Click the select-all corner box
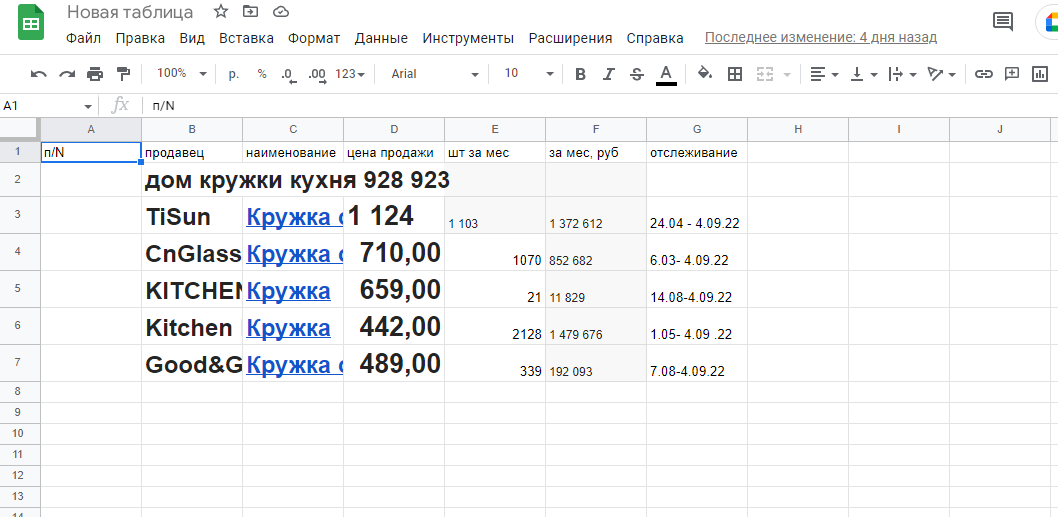This screenshot has height=517, width=1058. click(20, 129)
